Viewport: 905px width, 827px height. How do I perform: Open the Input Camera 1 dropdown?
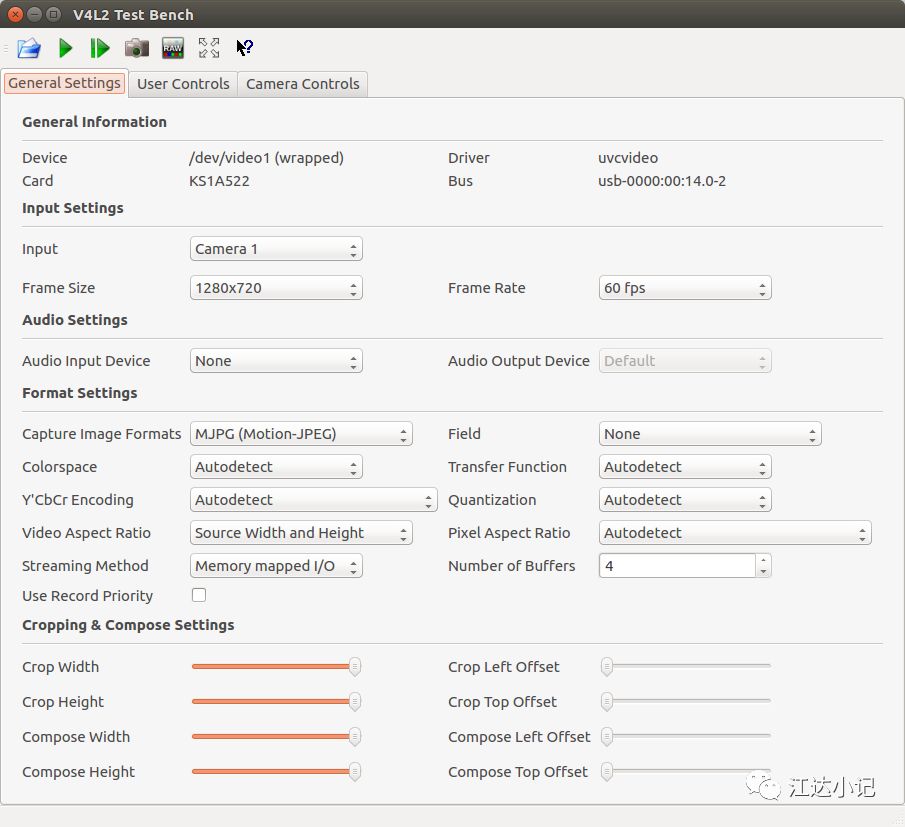coord(276,249)
